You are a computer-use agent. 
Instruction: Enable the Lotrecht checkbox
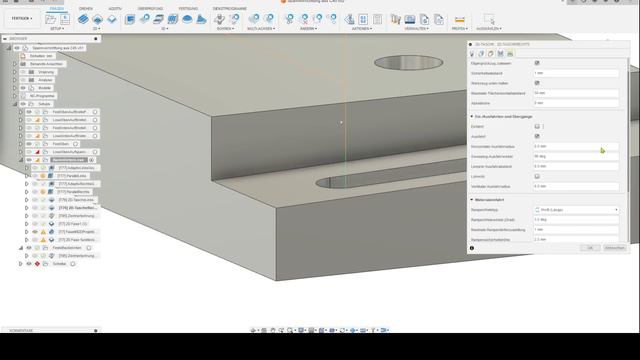coord(537,176)
